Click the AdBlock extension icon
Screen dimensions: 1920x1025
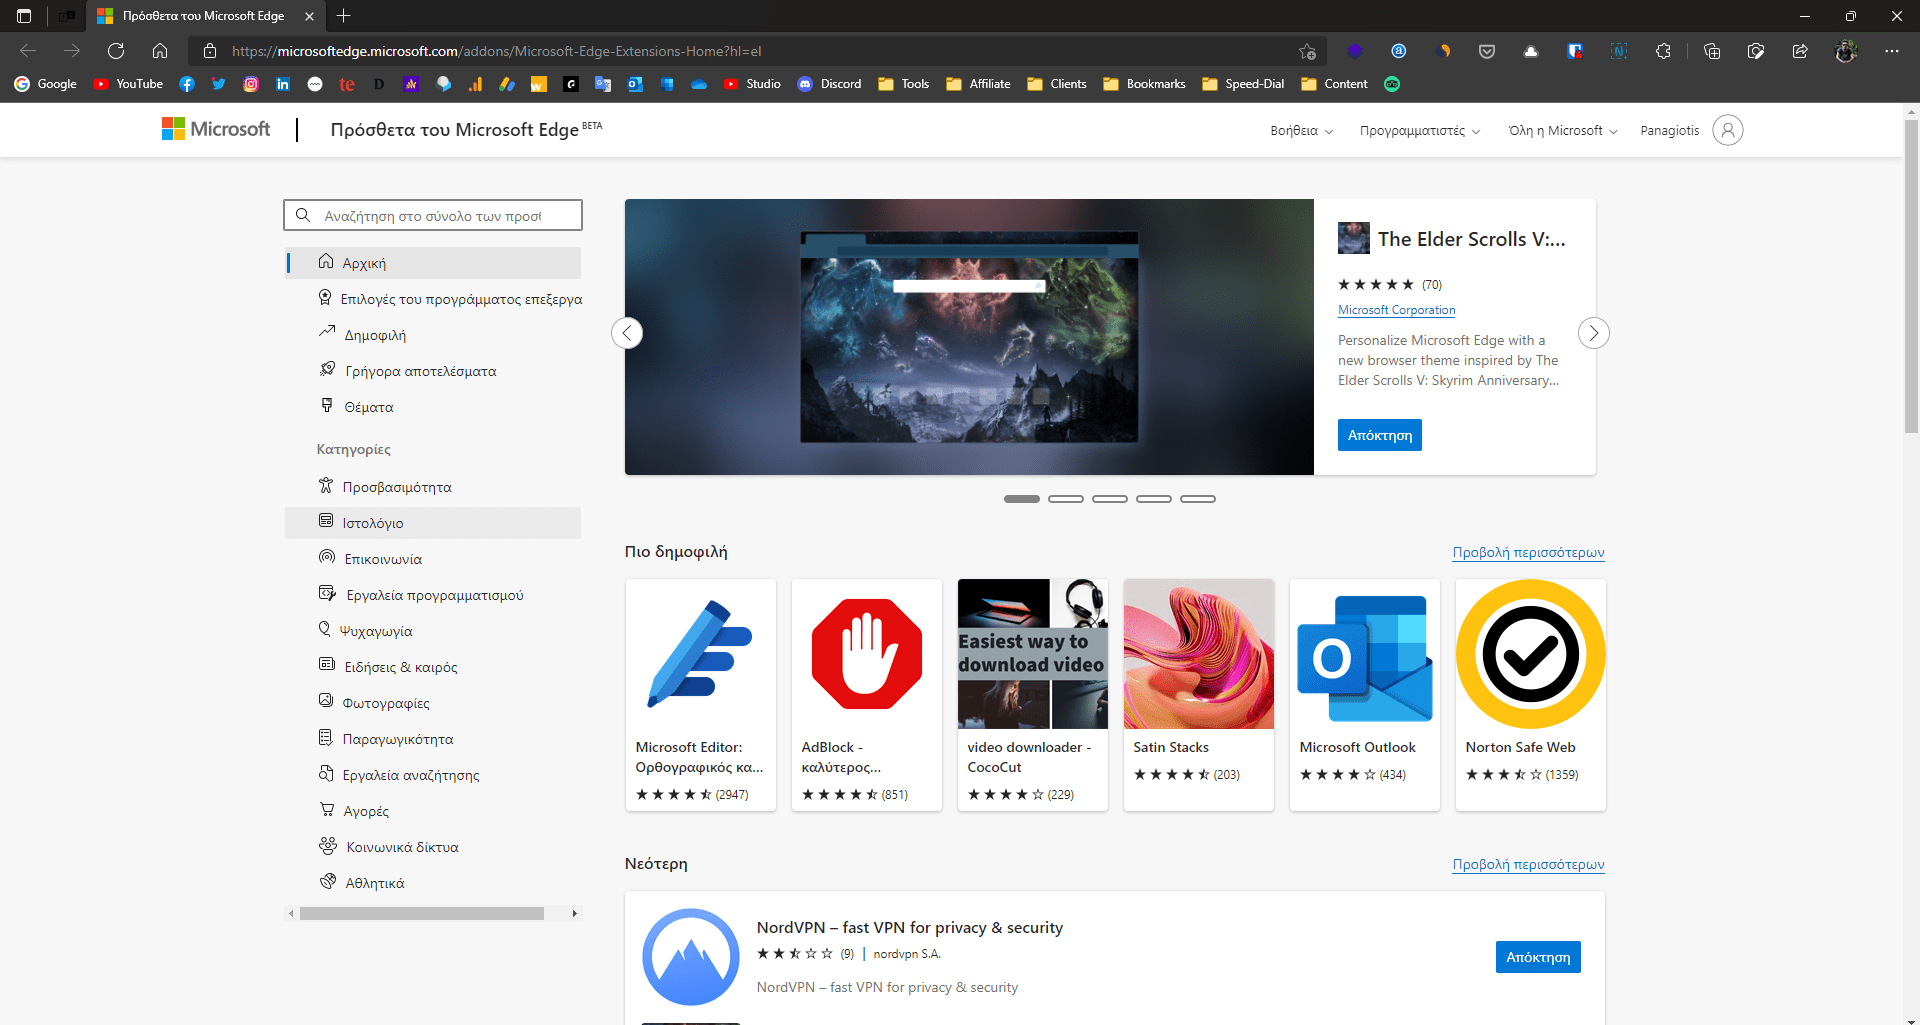pyautogui.click(x=866, y=654)
